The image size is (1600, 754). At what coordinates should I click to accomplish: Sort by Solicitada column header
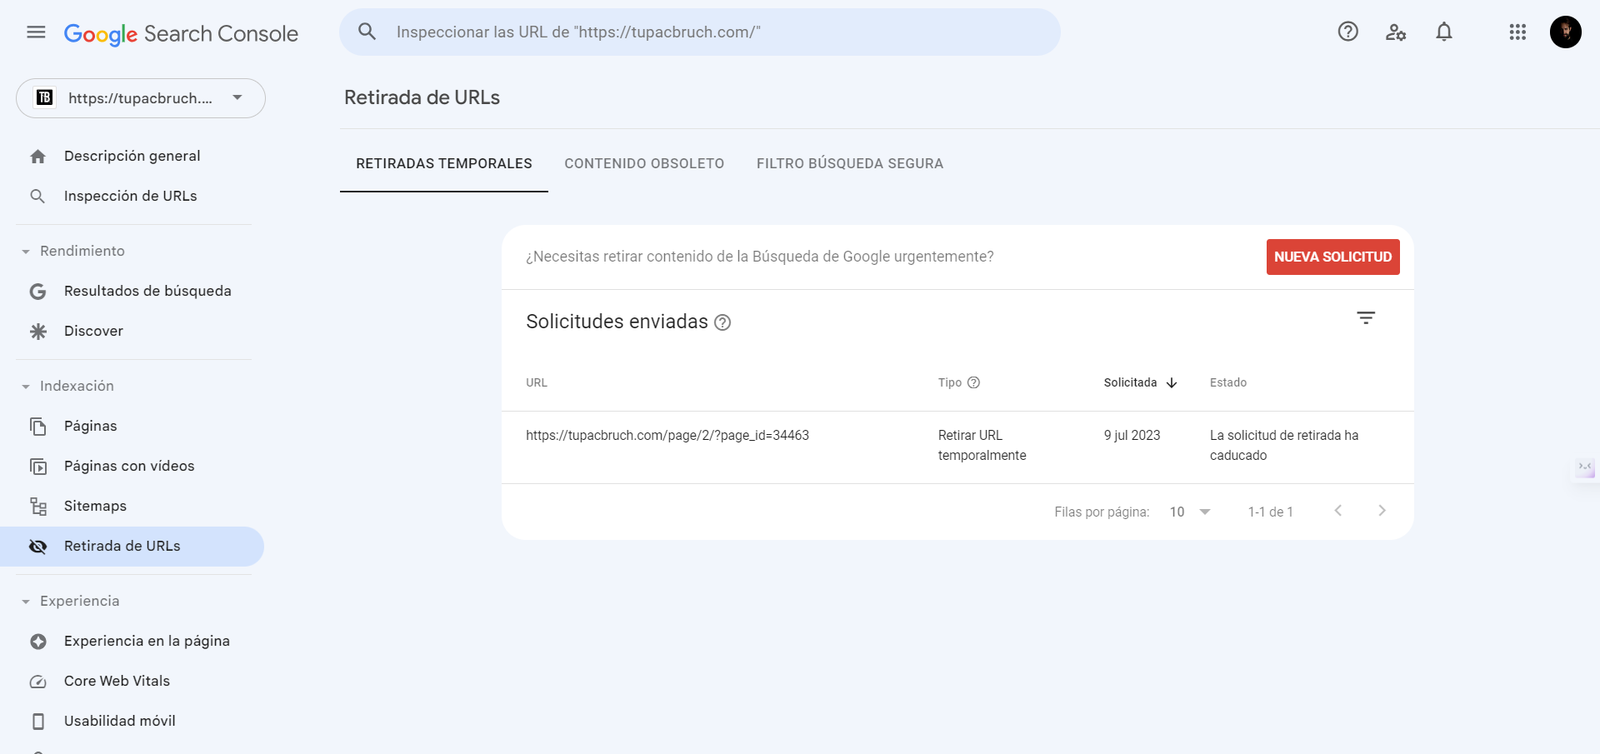(1130, 382)
